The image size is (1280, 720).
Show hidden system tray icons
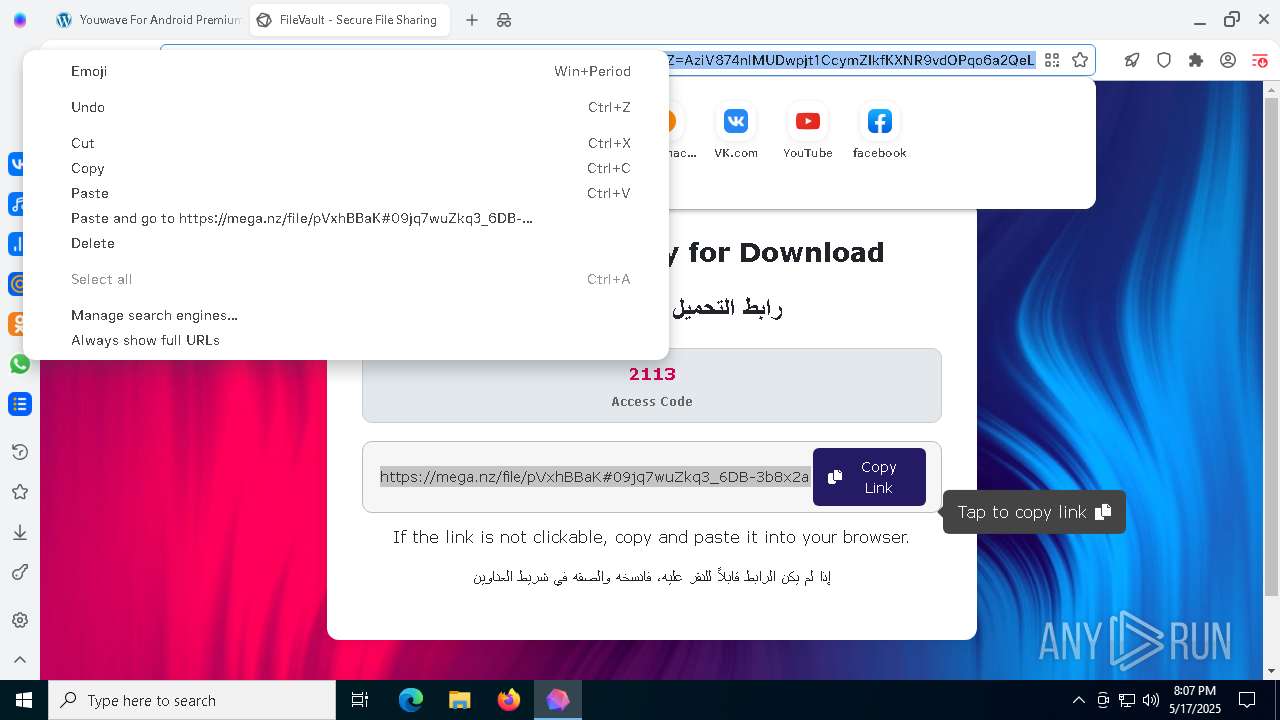[x=1078, y=700]
